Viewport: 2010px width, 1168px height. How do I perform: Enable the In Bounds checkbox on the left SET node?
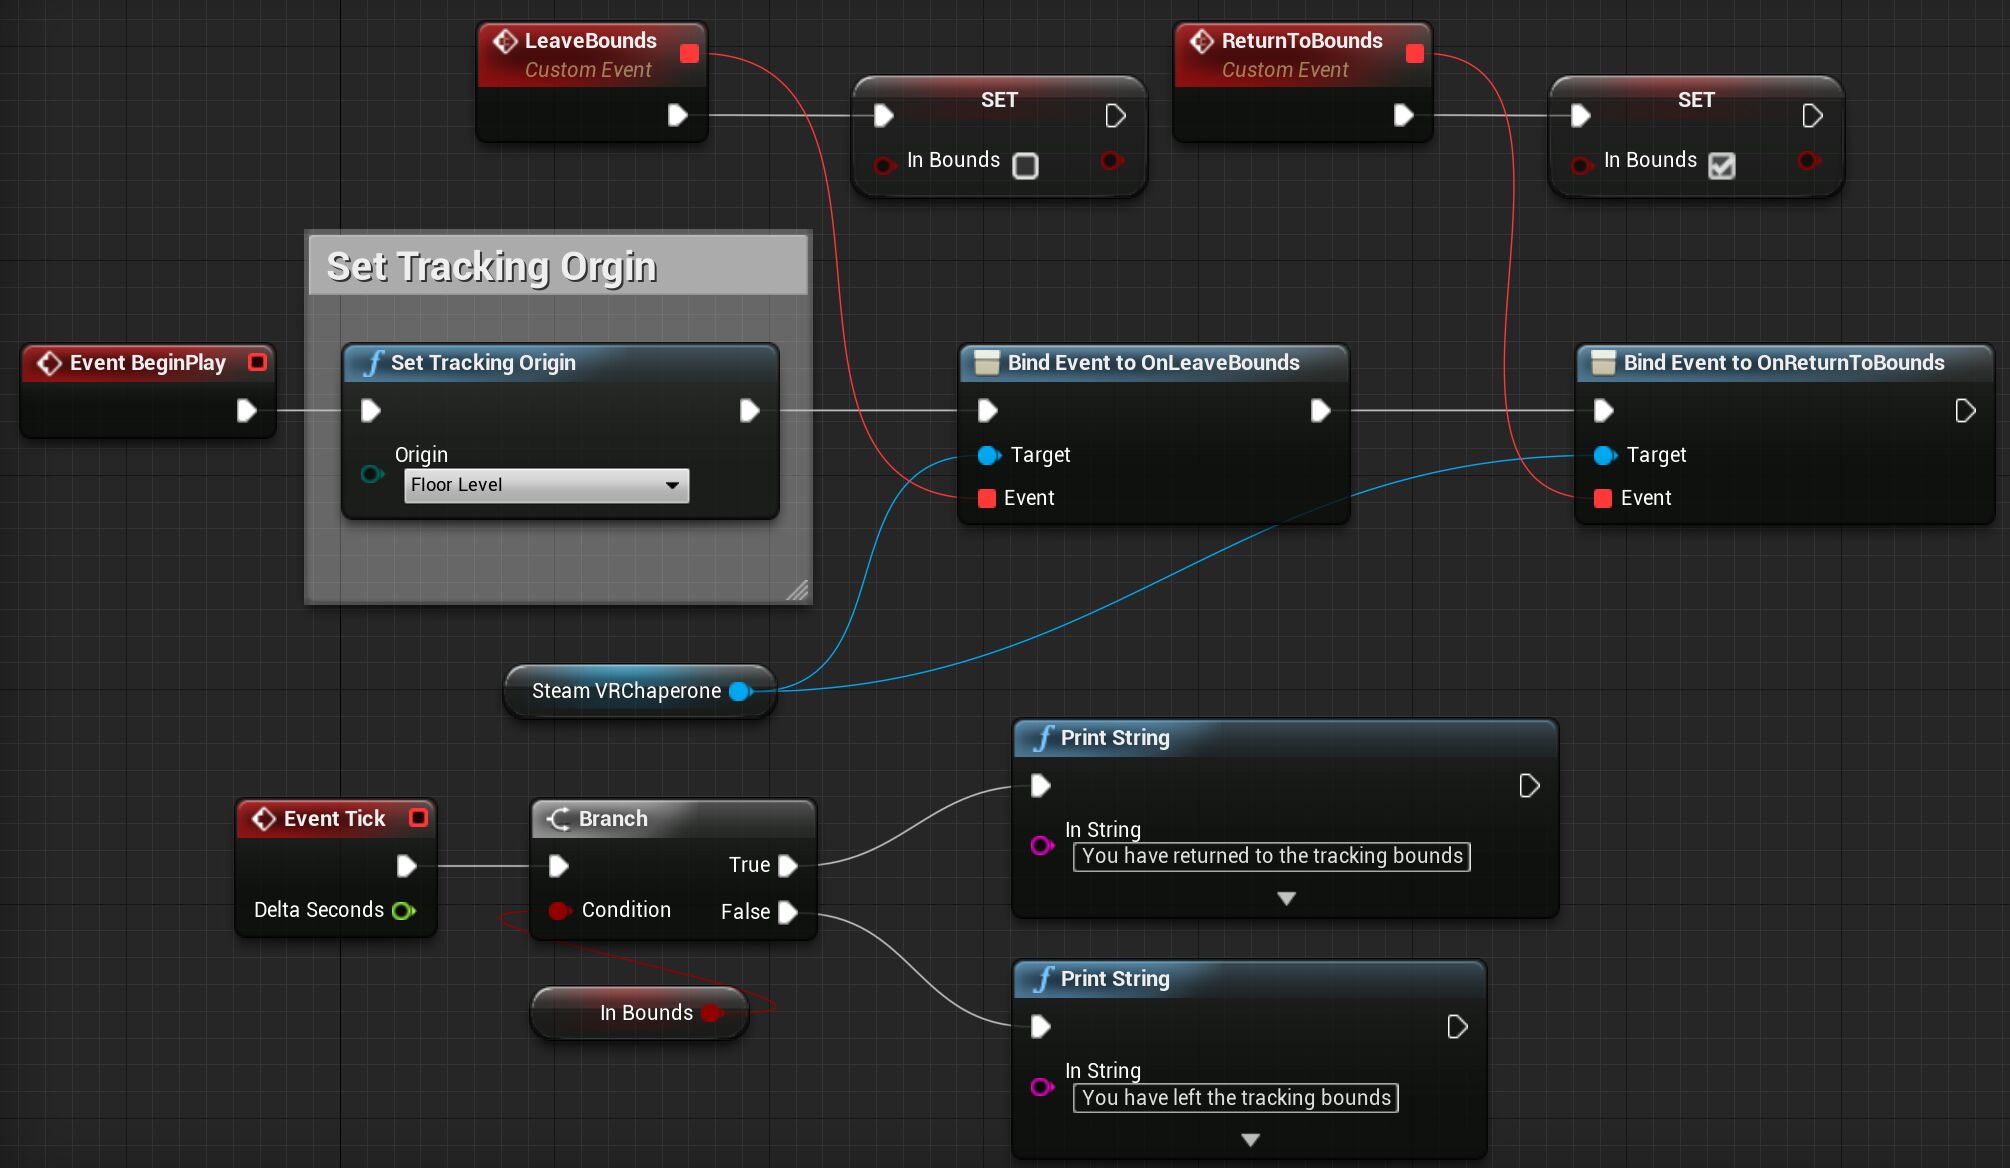pyautogui.click(x=1026, y=166)
